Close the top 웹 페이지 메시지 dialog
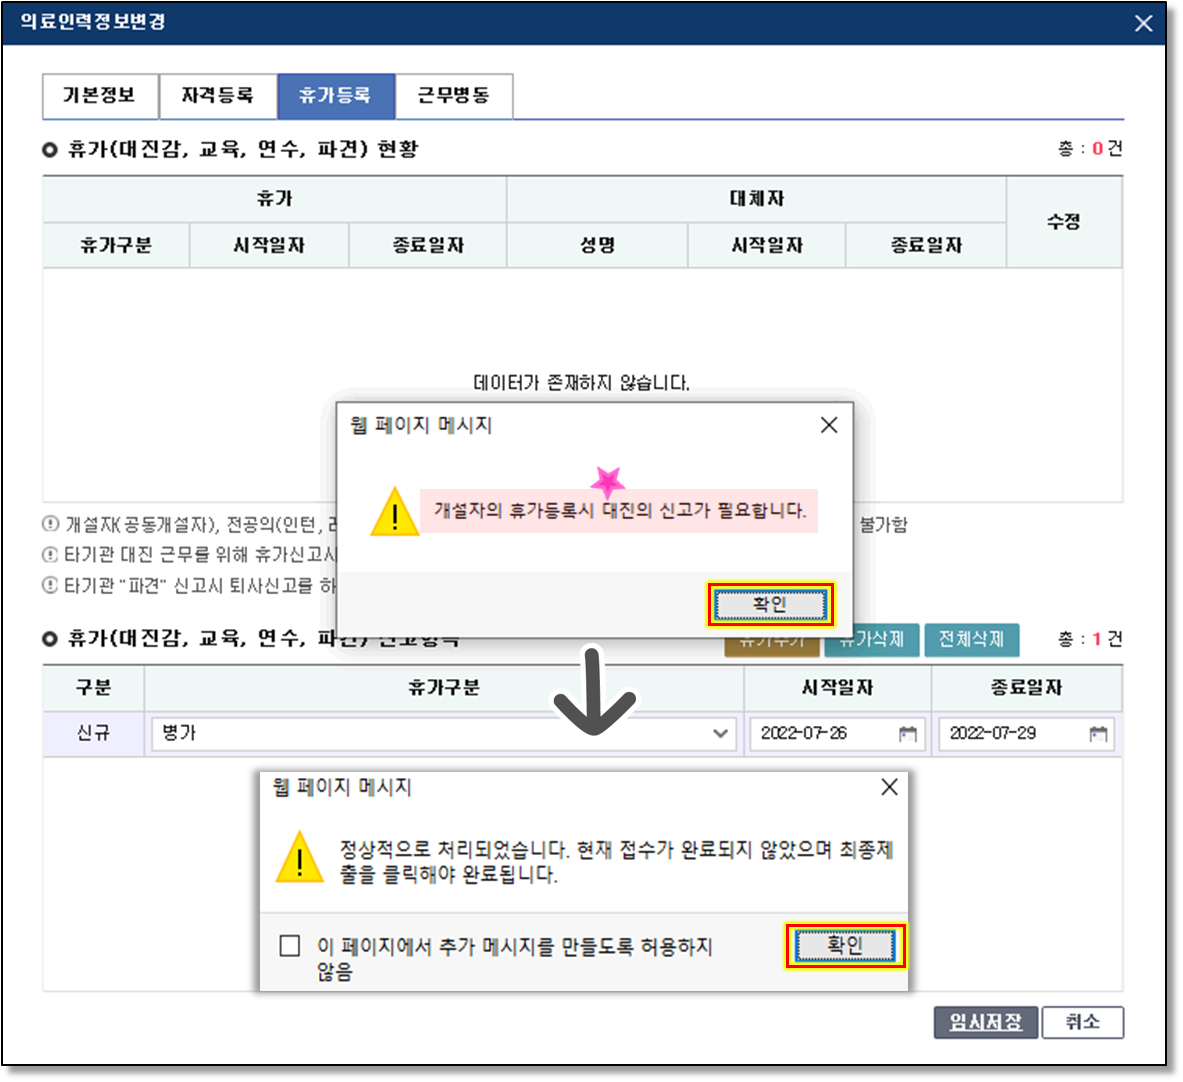1183x1082 pixels. pos(829,425)
